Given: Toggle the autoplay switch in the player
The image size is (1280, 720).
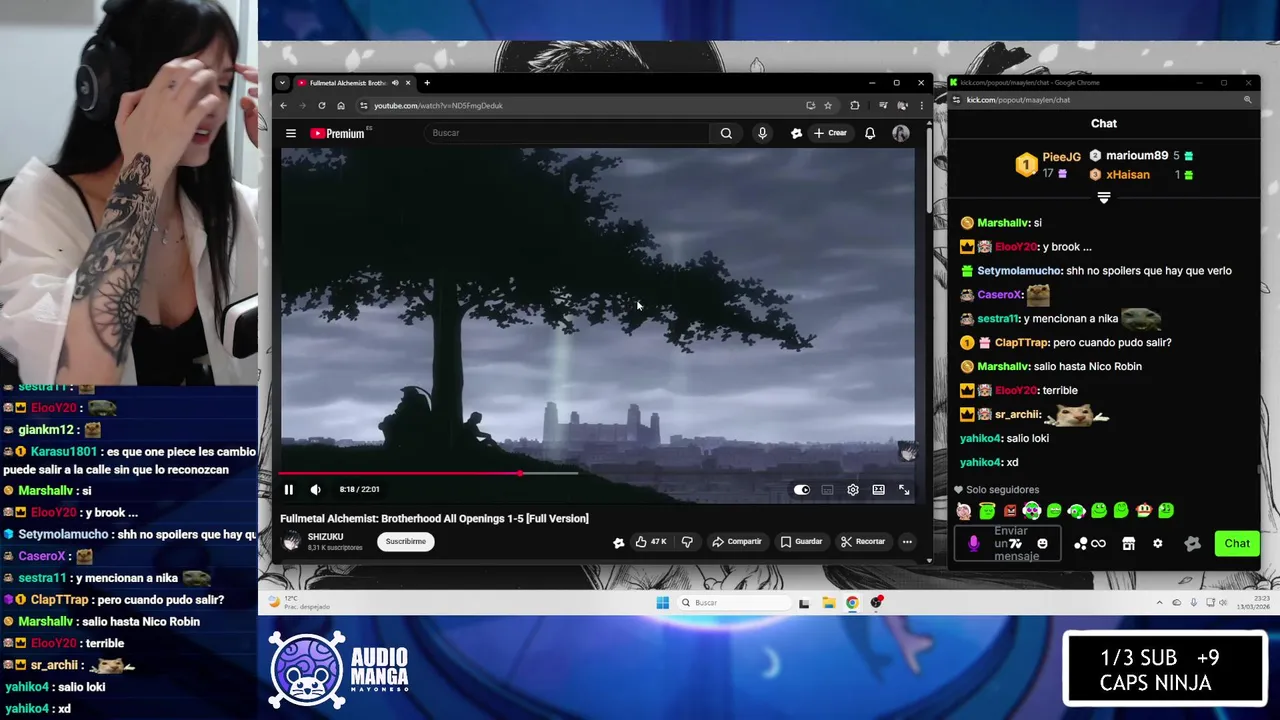Looking at the screenshot, I should (x=801, y=490).
